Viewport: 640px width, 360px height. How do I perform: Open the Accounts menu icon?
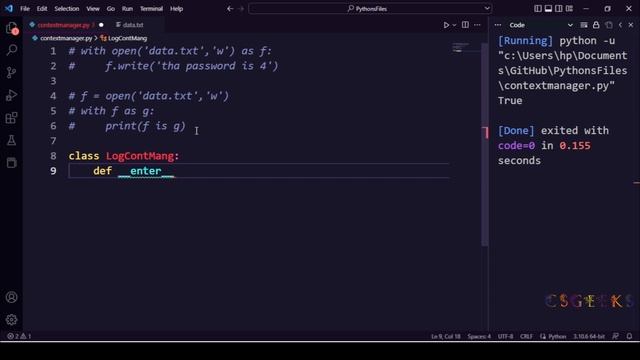[x=12, y=297]
